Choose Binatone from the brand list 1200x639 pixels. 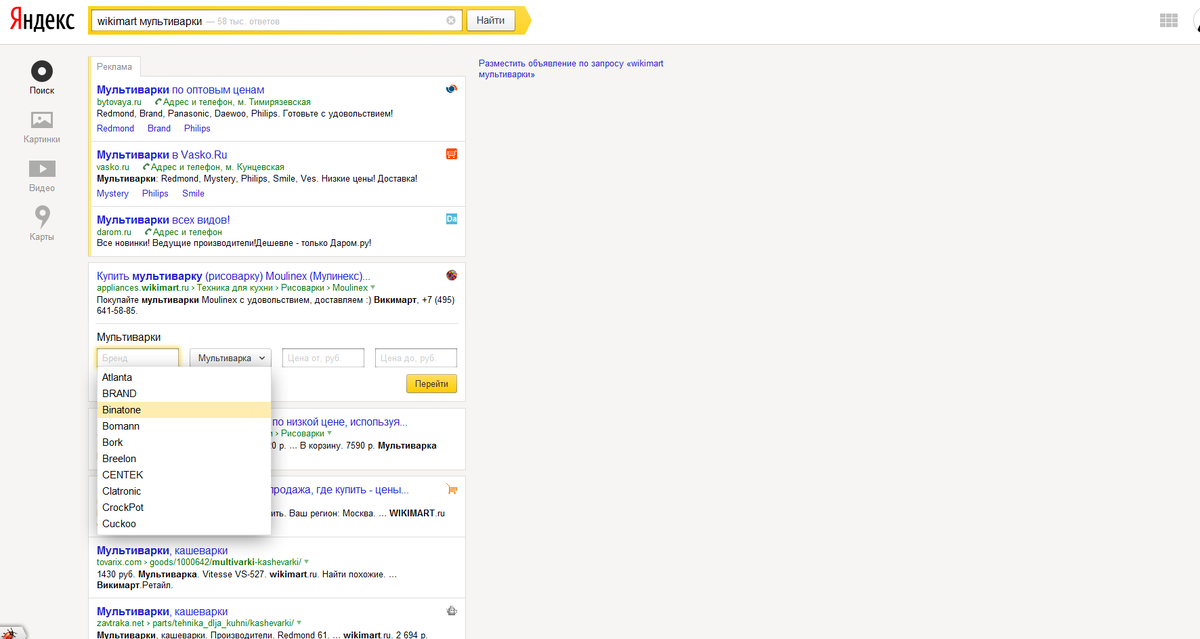coord(184,410)
